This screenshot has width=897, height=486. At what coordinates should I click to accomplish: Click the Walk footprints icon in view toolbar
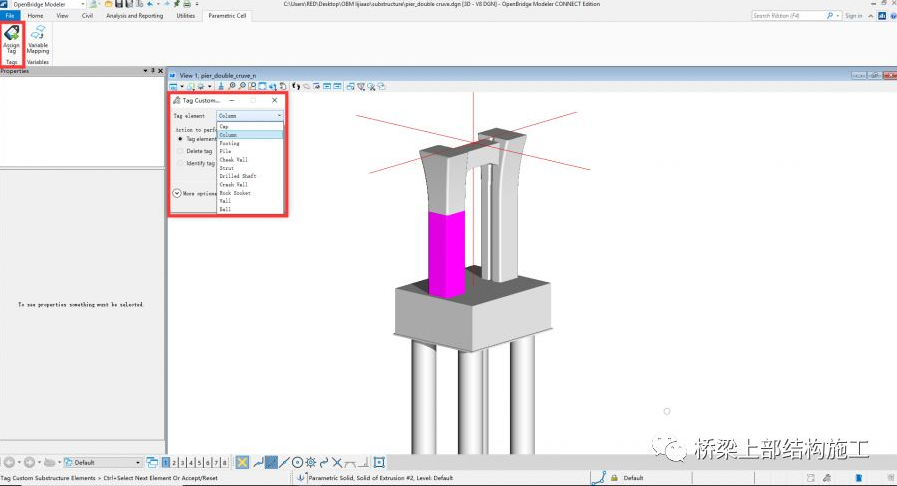point(296,86)
